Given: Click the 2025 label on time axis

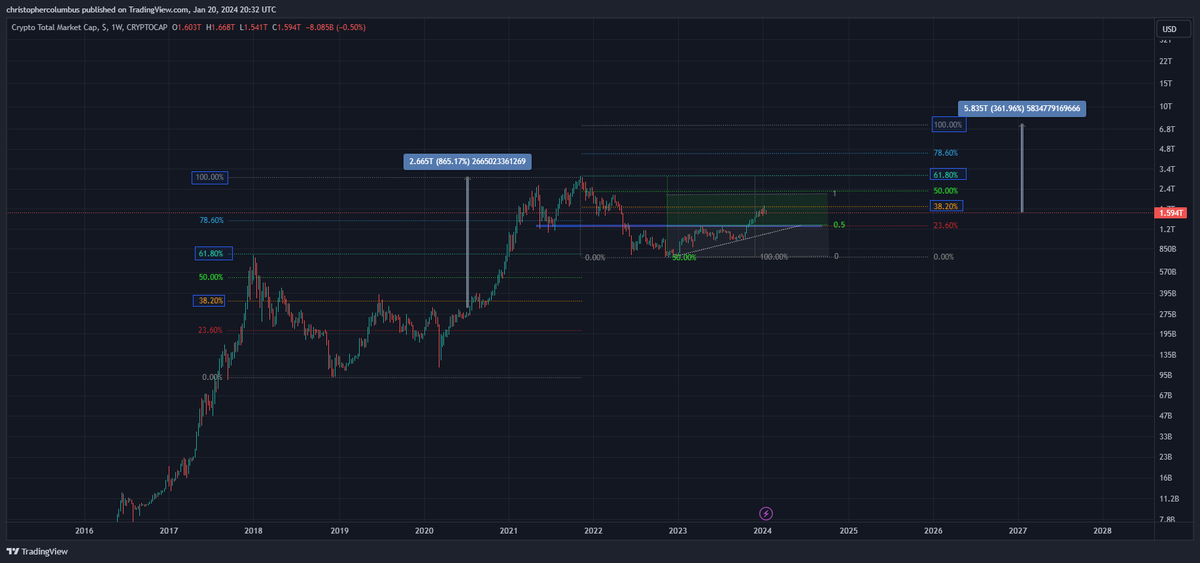Looking at the screenshot, I should [848, 530].
